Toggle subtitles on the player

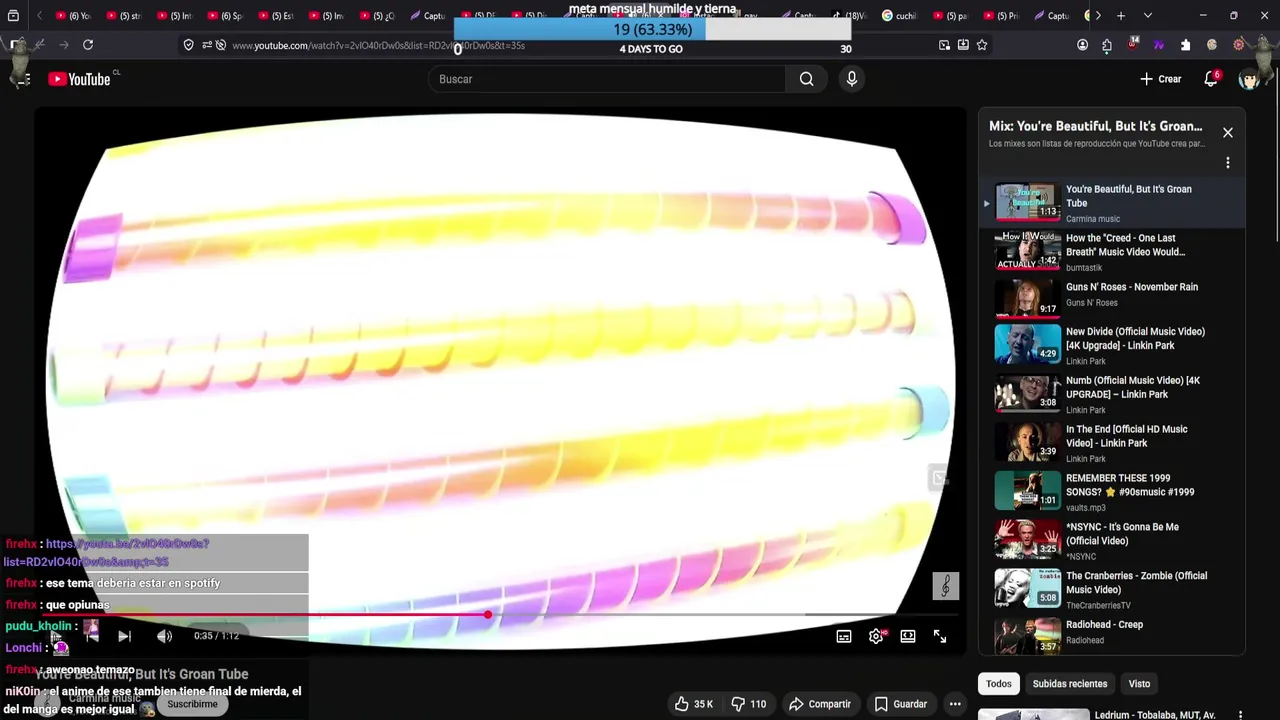[844, 636]
